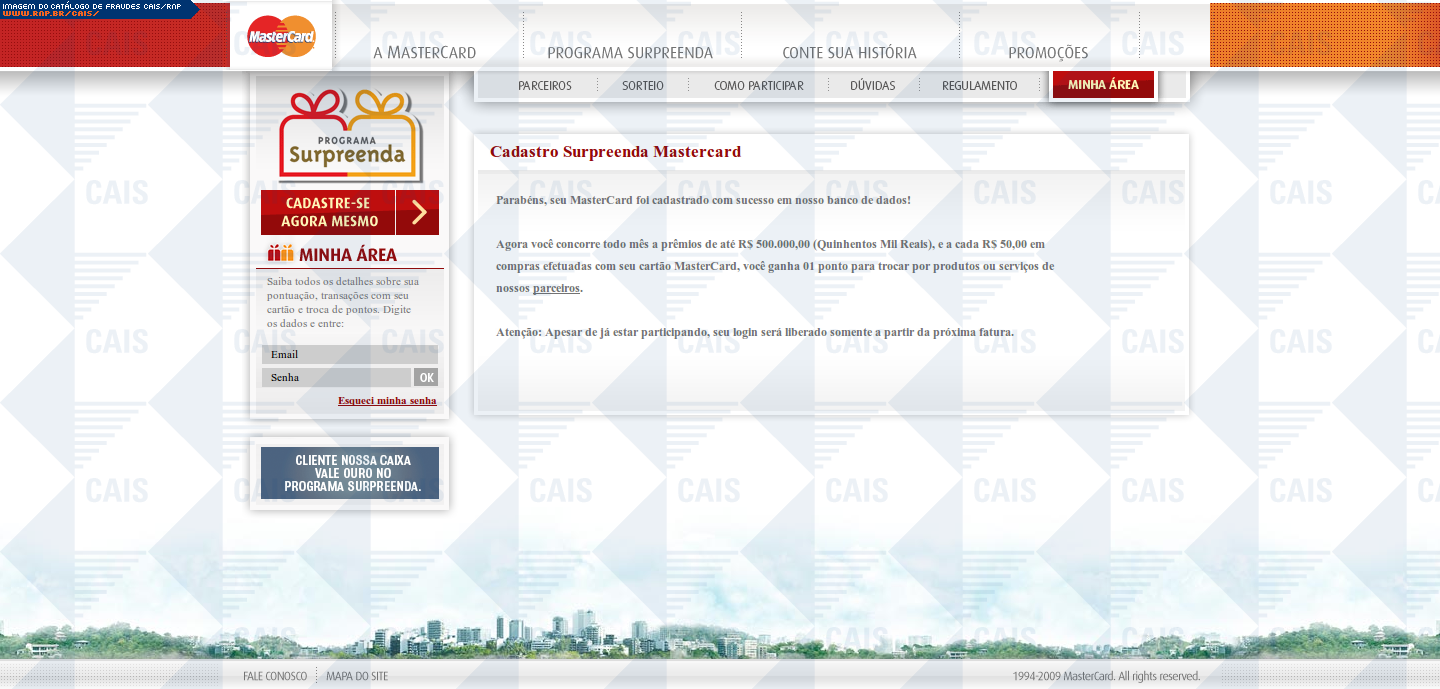Screen dimensions: 1440x689
Task: Submit login with the OK button
Action: point(426,378)
